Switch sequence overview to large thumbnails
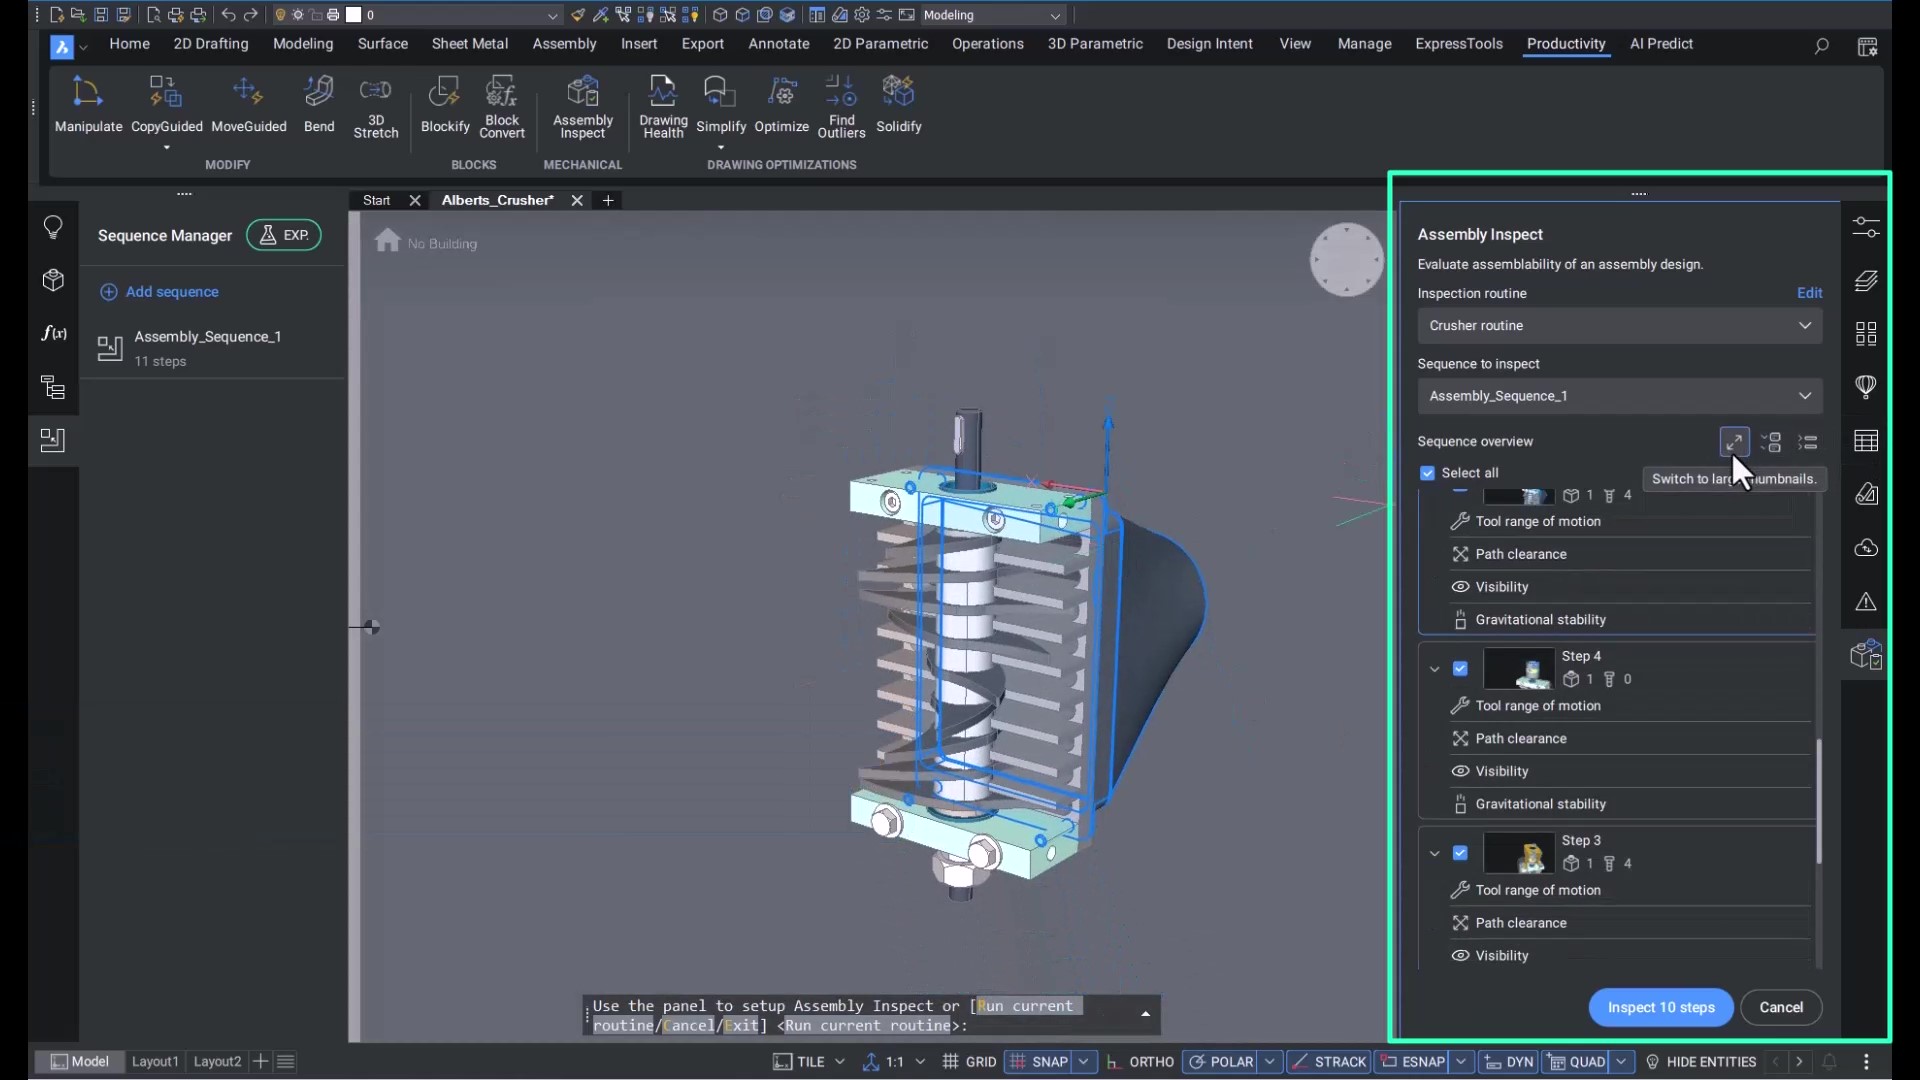This screenshot has width=1920, height=1080. tap(1733, 442)
